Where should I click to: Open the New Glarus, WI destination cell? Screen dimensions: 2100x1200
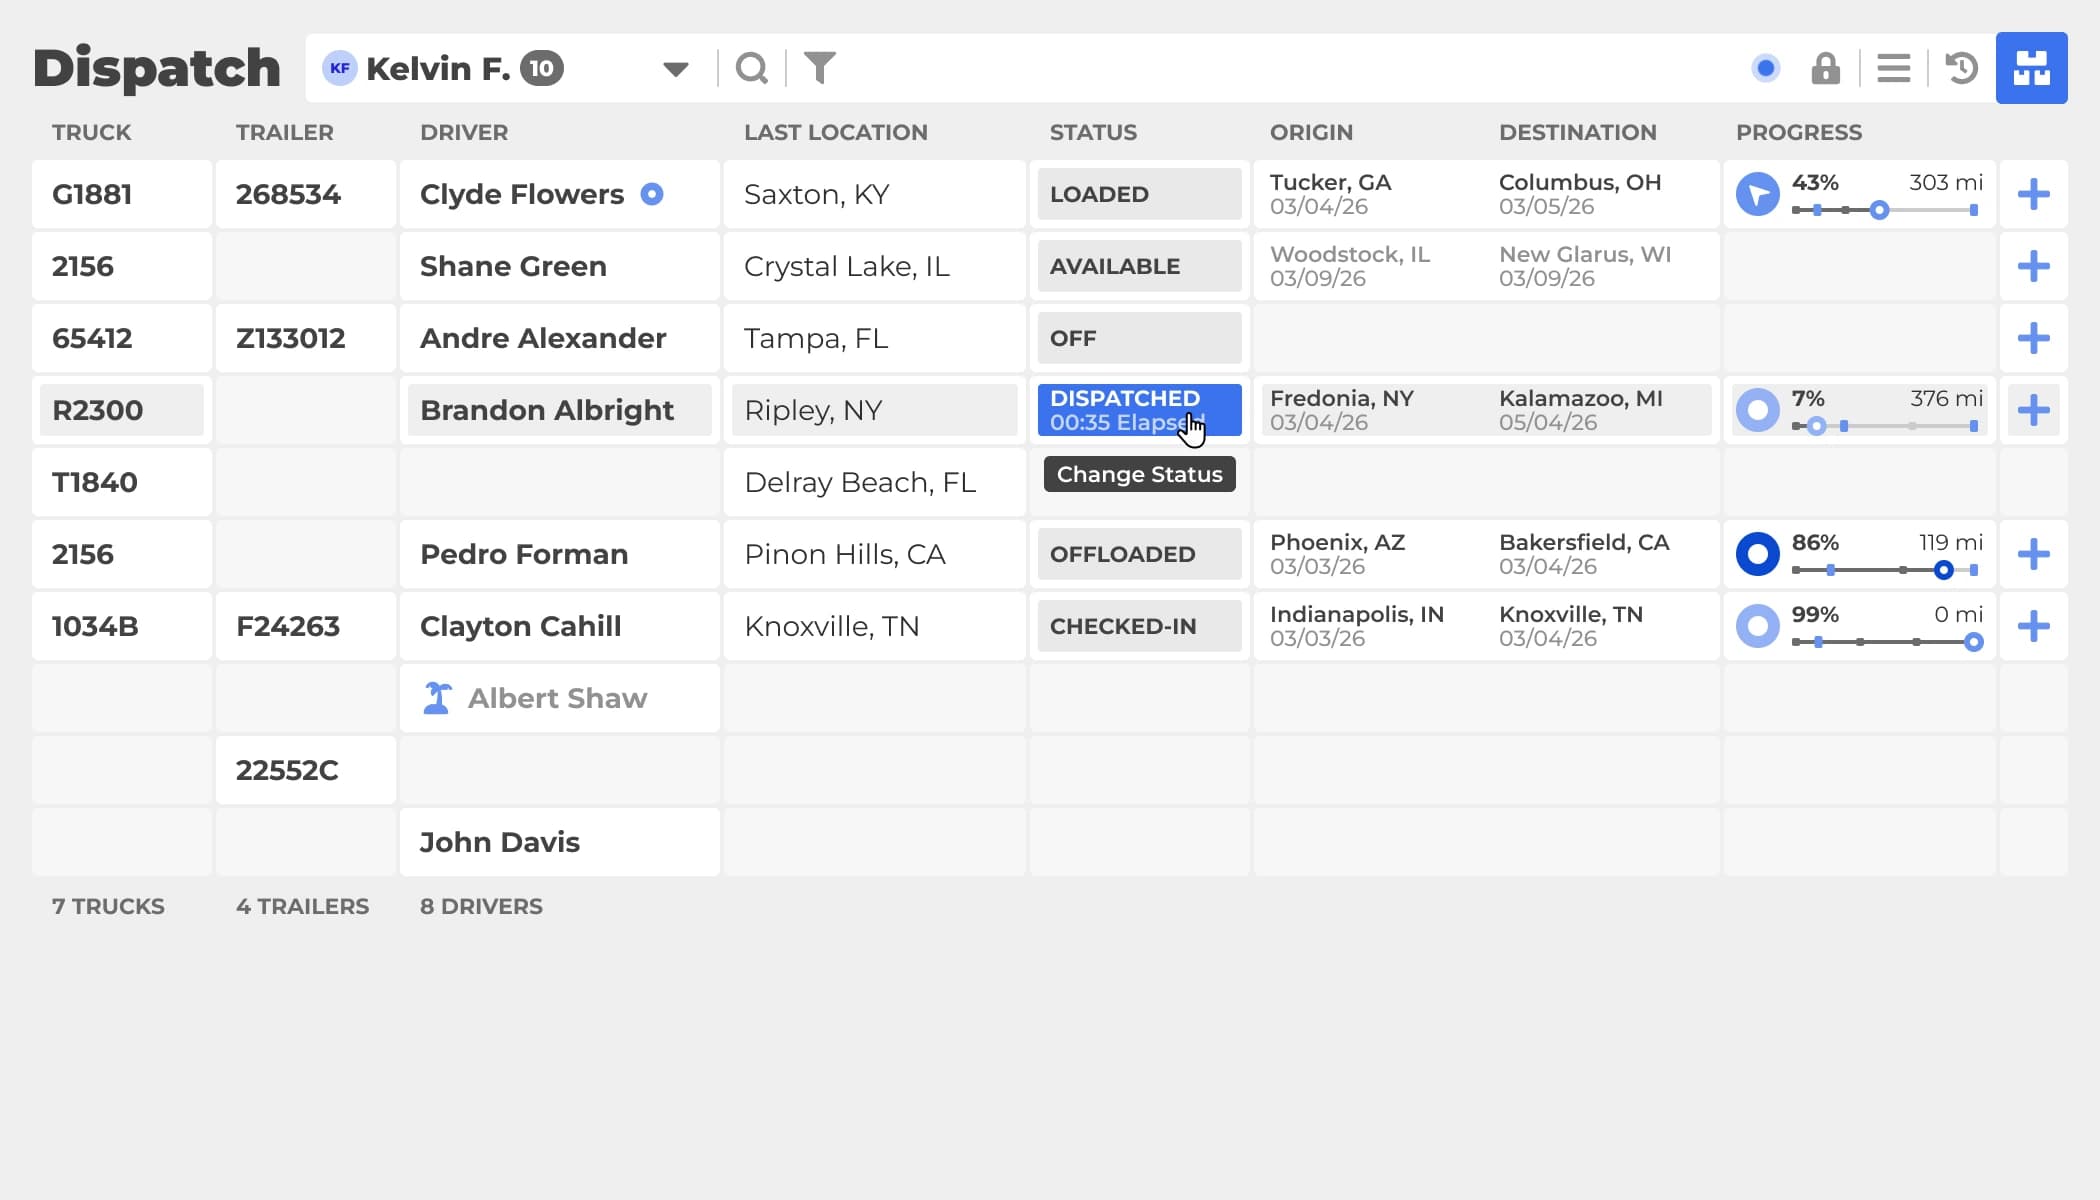[x=1585, y=266]
